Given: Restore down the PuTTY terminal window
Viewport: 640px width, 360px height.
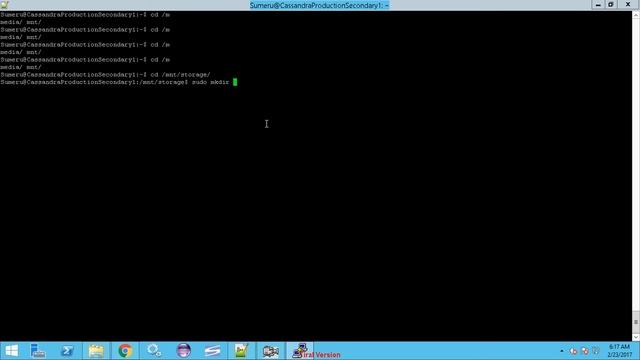Looking at the screenshot, I should point(611,5).
